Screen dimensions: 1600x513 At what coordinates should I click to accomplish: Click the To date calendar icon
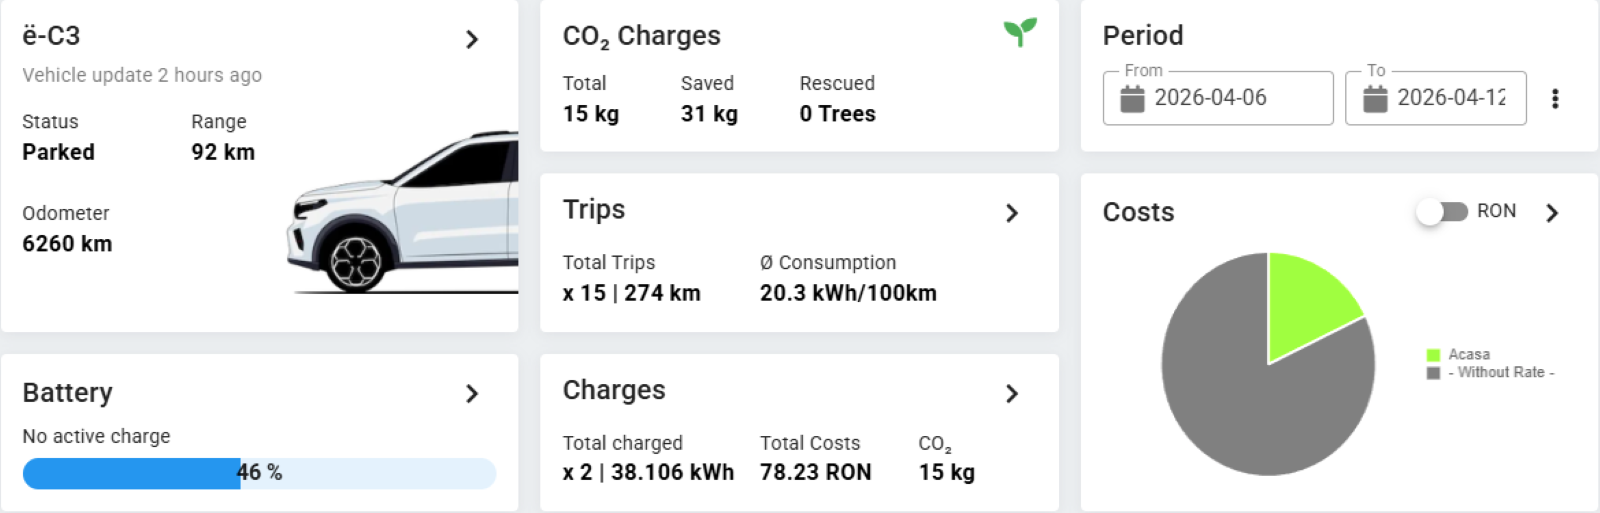pos(1375,98)
